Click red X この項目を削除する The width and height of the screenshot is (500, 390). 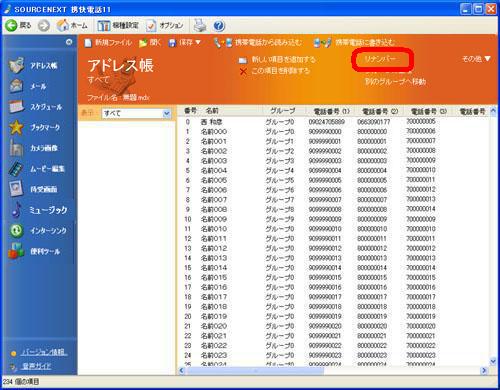click(x=243, y=71)
